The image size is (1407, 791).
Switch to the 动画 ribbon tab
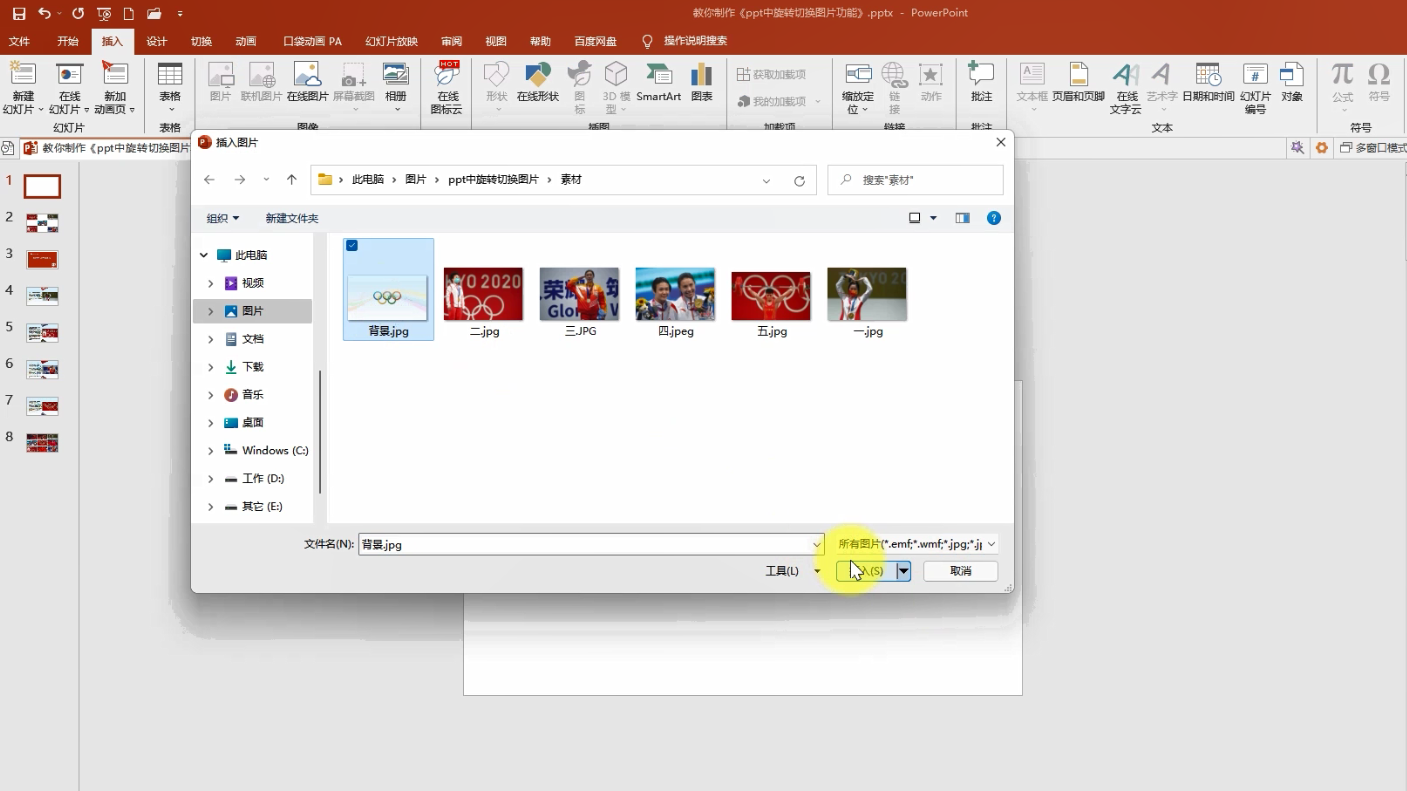(246, 42)
